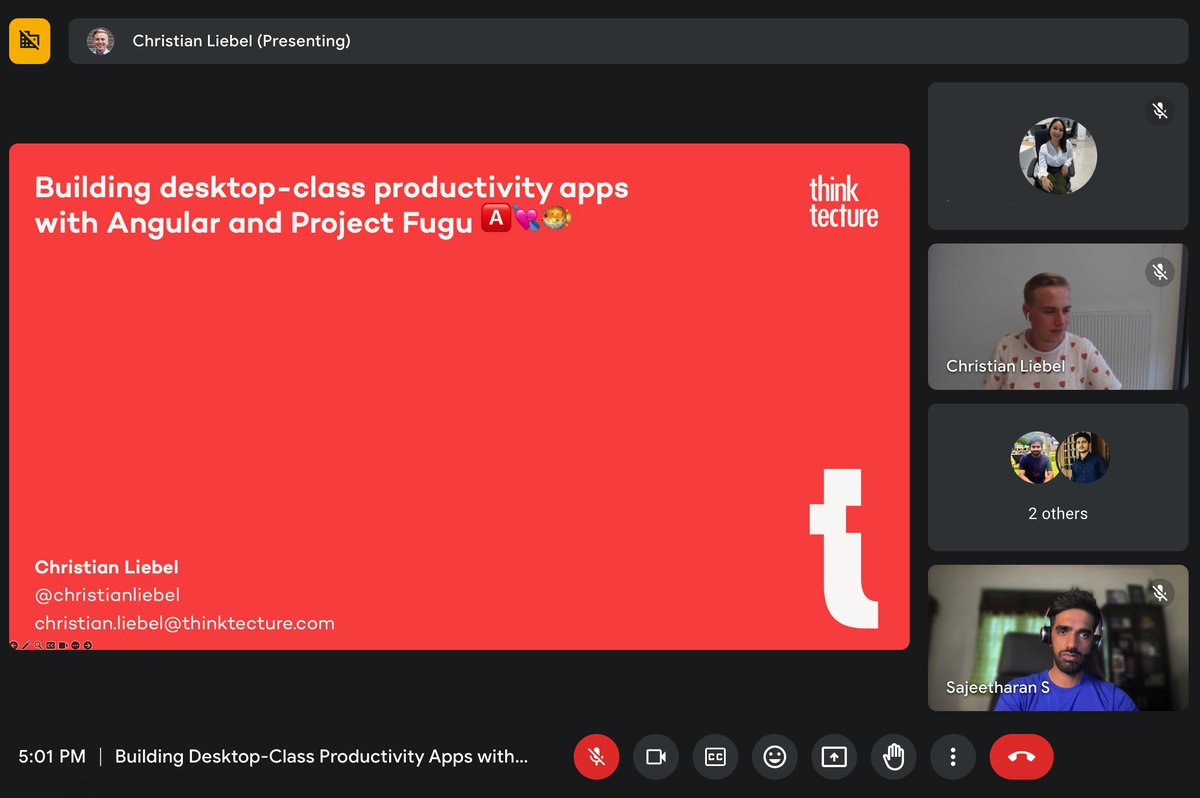Open more options menu
Screen dimensions: 1200x798
click(953, 757)
